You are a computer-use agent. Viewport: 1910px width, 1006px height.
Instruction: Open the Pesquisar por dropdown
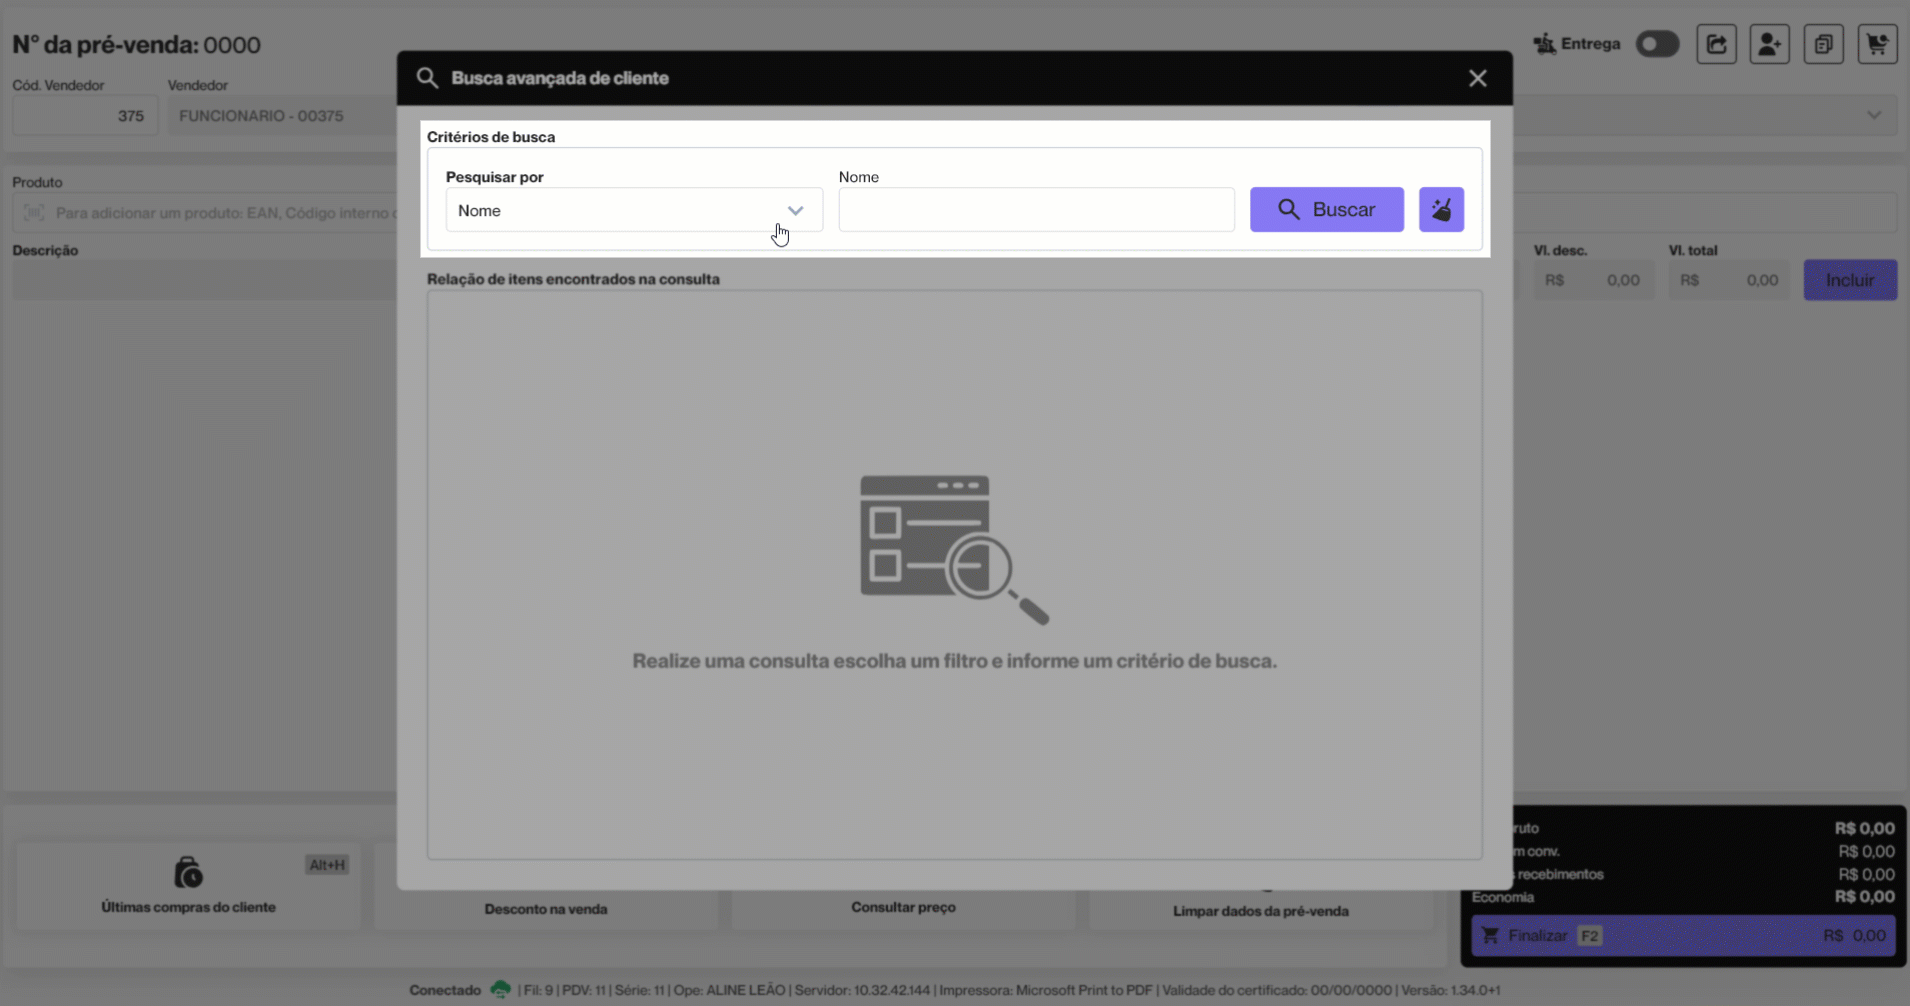tap(634, 210)
